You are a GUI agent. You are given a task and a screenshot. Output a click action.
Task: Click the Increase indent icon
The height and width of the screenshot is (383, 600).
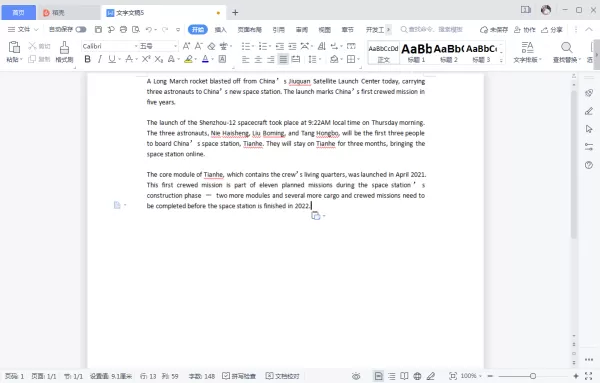click(292, 46)
